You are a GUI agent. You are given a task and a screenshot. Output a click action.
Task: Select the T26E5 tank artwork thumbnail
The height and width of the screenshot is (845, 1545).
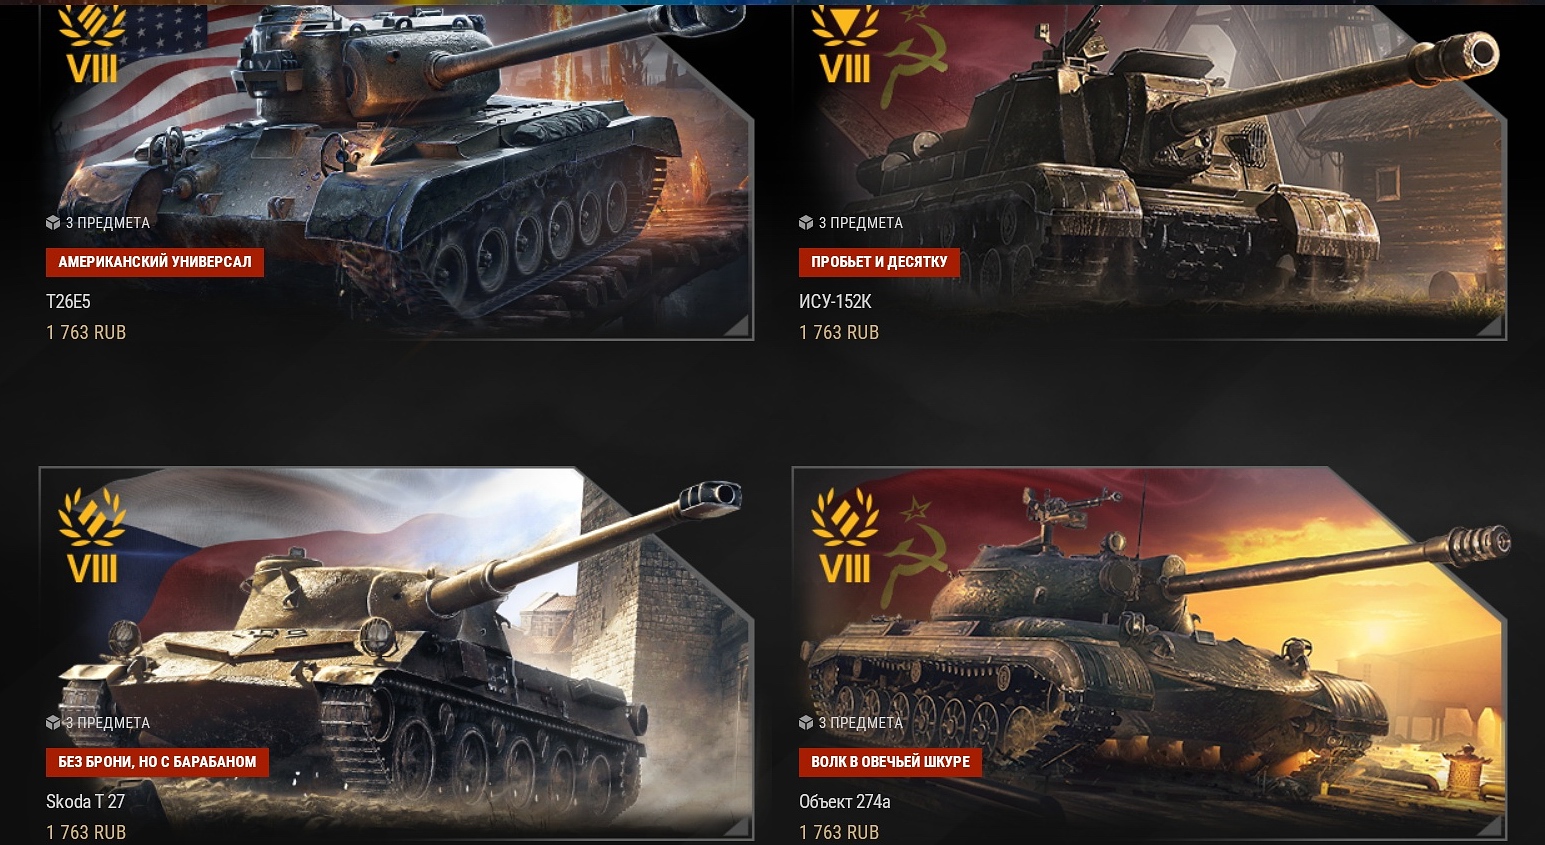click(x=396, y=172)
